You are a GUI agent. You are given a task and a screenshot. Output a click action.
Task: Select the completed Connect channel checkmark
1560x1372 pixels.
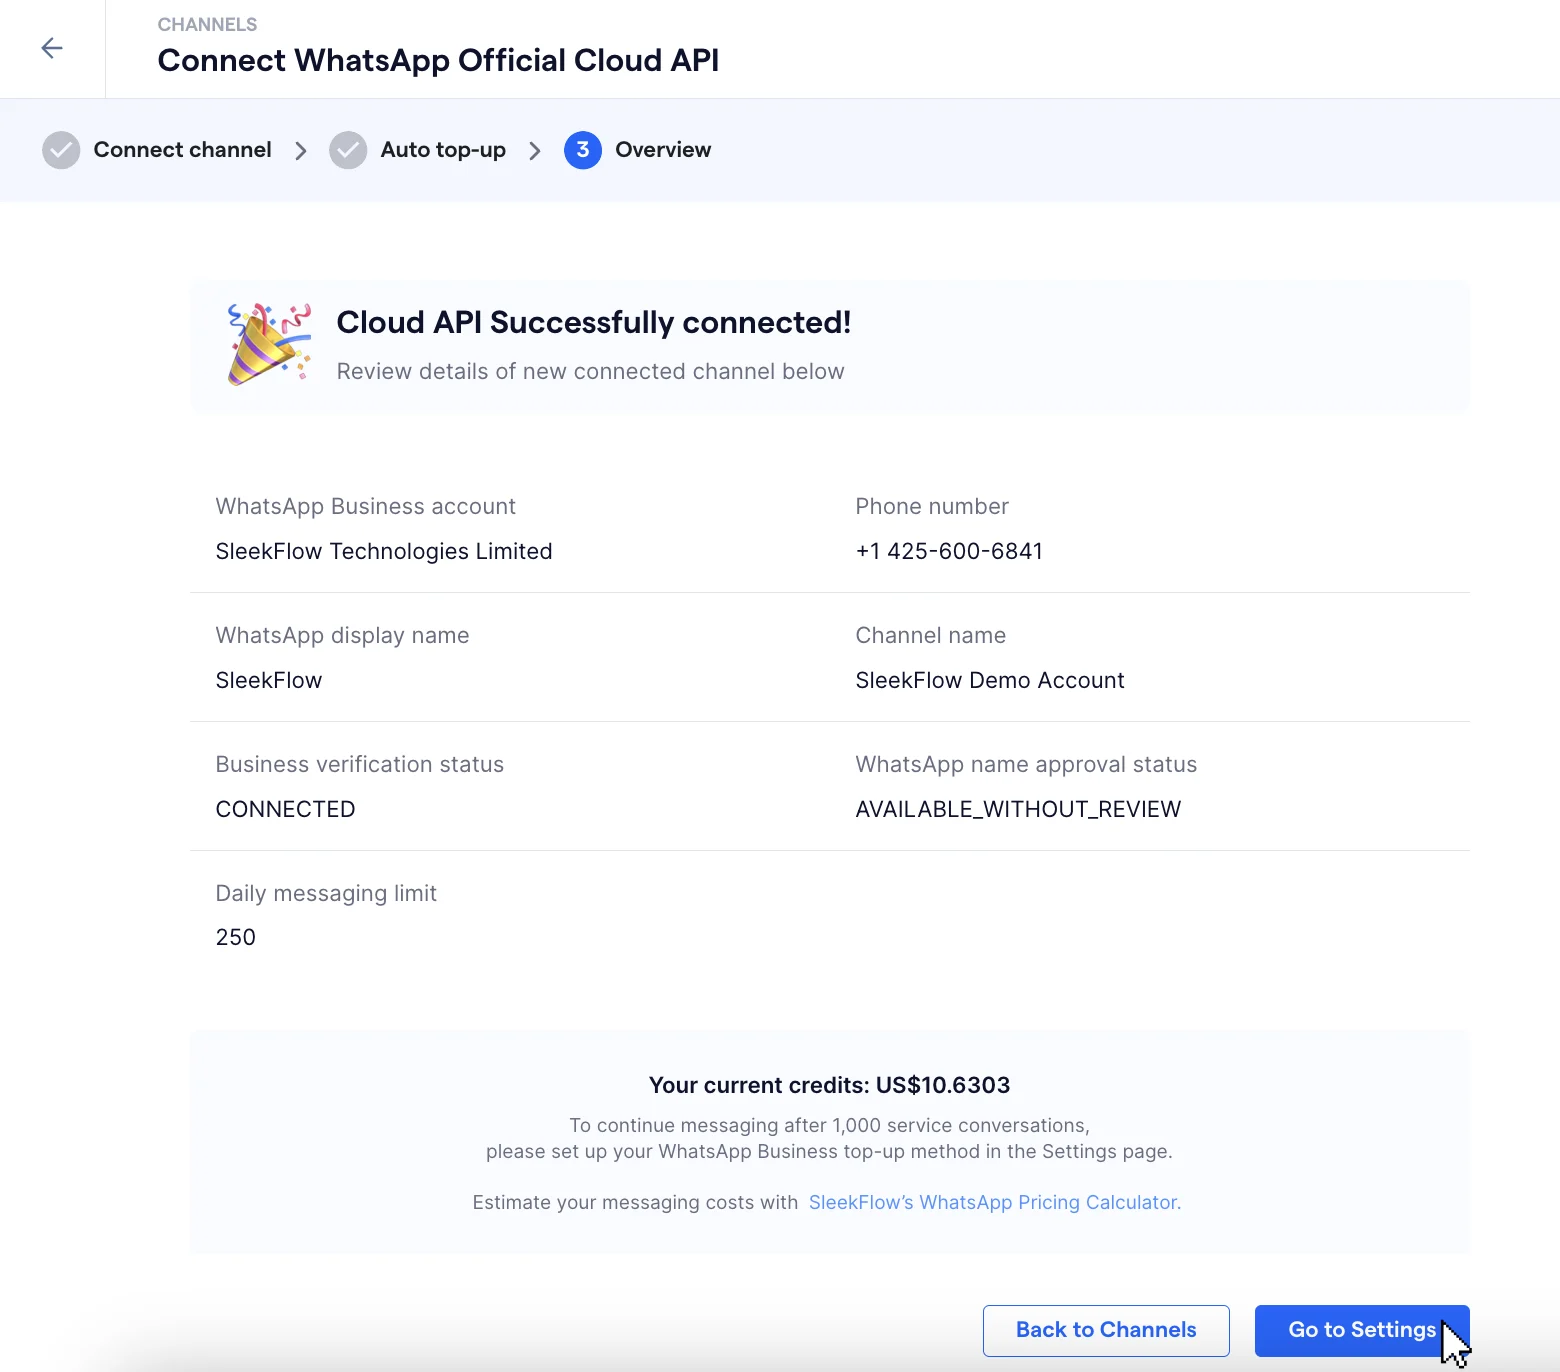pyautogui.click(x=61, y=149)
